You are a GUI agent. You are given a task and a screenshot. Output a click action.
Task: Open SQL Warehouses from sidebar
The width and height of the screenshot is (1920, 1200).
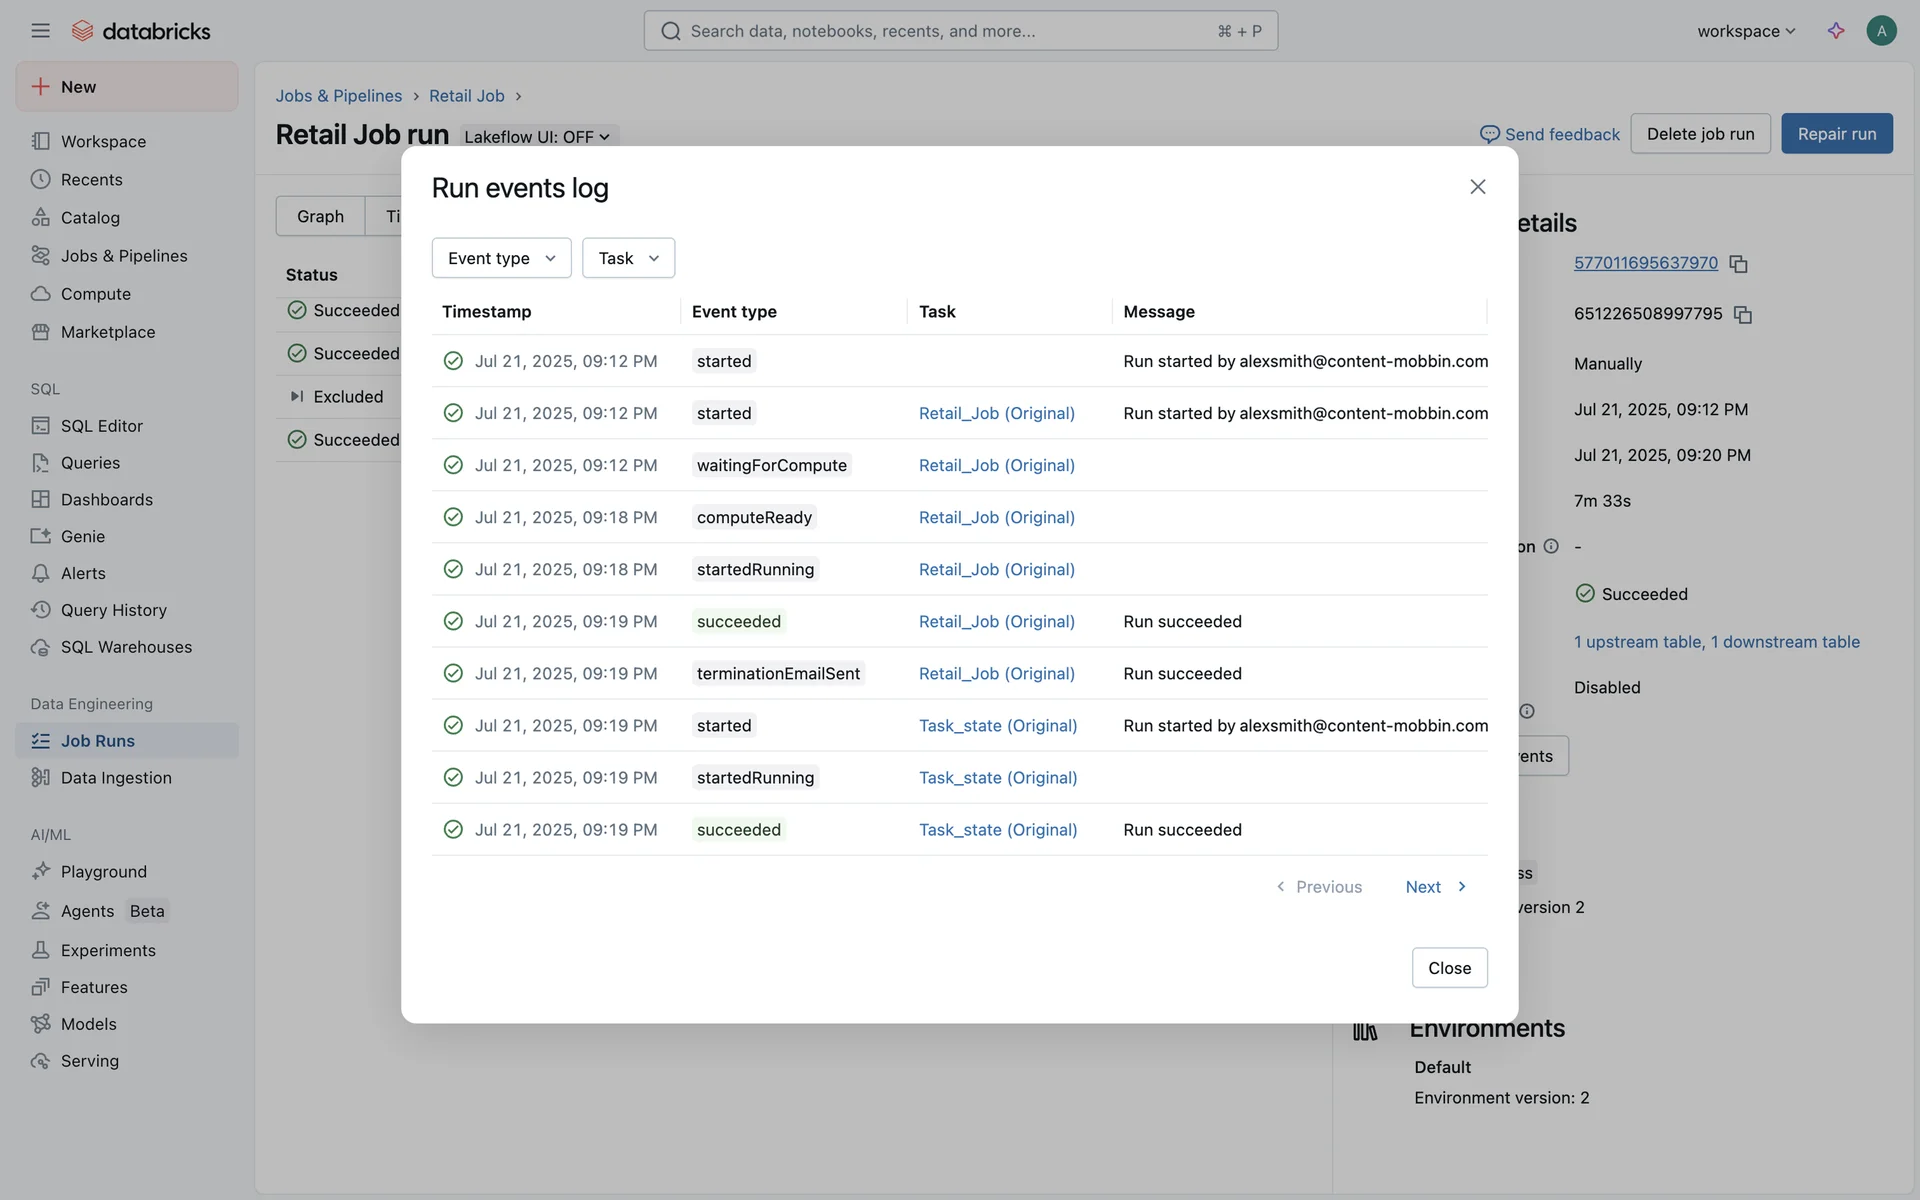(x=126, y=647)
